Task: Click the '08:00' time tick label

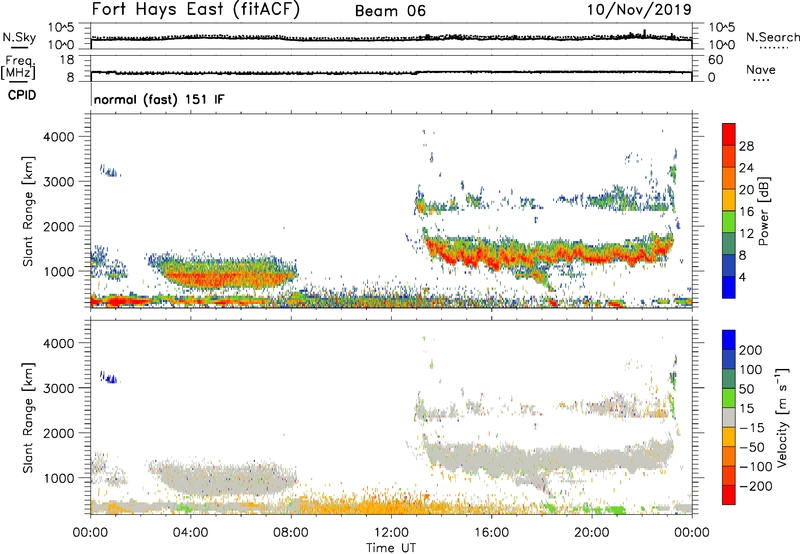Action: pos(291,533)
